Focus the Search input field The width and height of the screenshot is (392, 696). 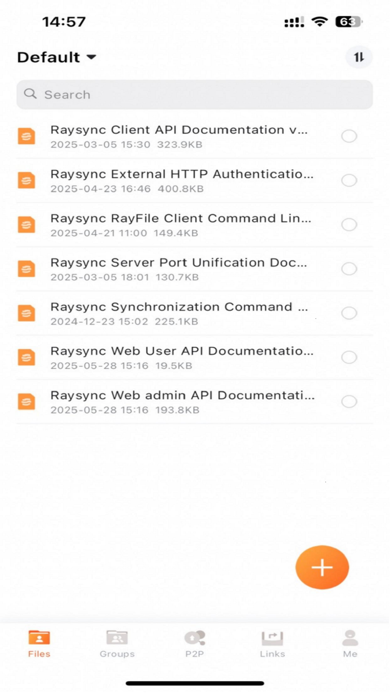coord(194,94)
